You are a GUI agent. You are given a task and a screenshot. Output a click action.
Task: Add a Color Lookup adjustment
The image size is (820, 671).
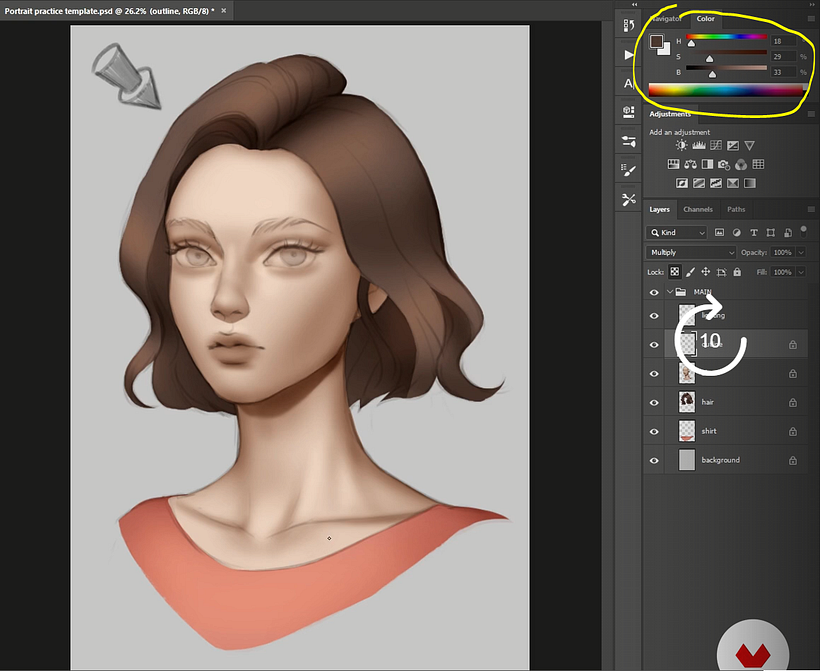click(758, 164)
